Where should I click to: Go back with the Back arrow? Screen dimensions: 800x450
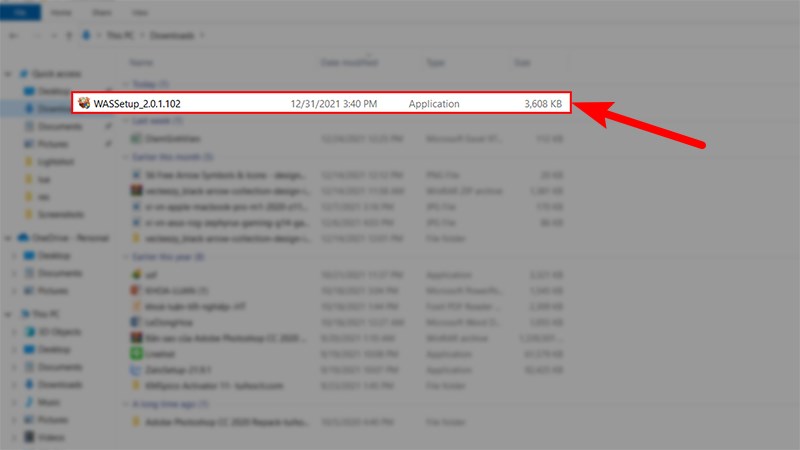point(14,35)
